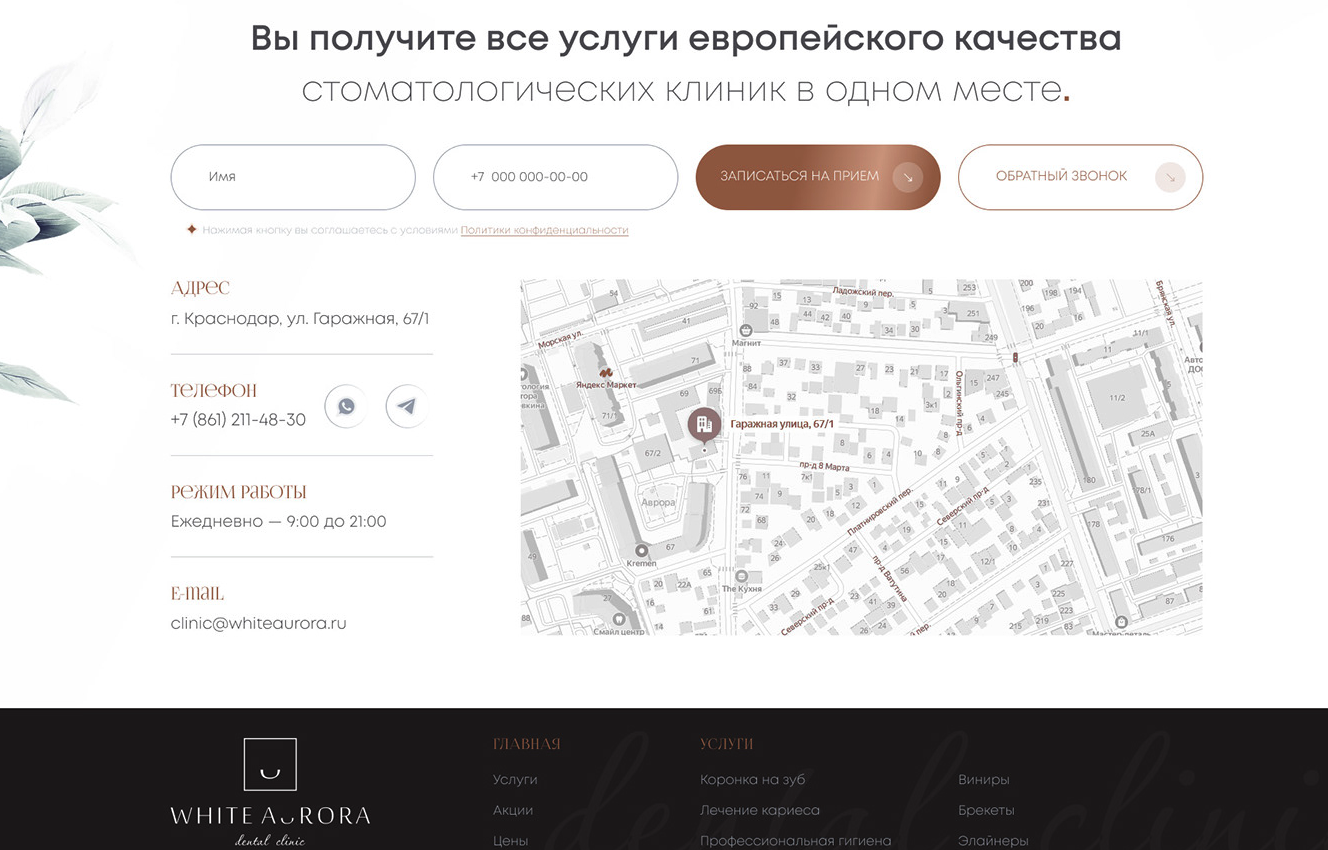Click phone number +7 (861) 211-48-30
This screenshot has height=850, width=1328.
[238, 420]
